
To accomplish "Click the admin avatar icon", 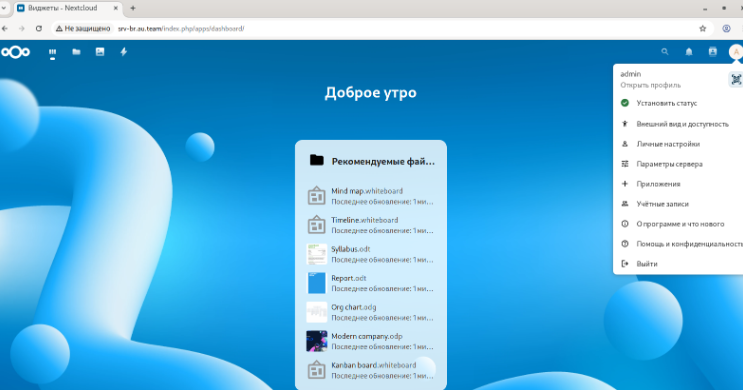I will pos(736,52).
